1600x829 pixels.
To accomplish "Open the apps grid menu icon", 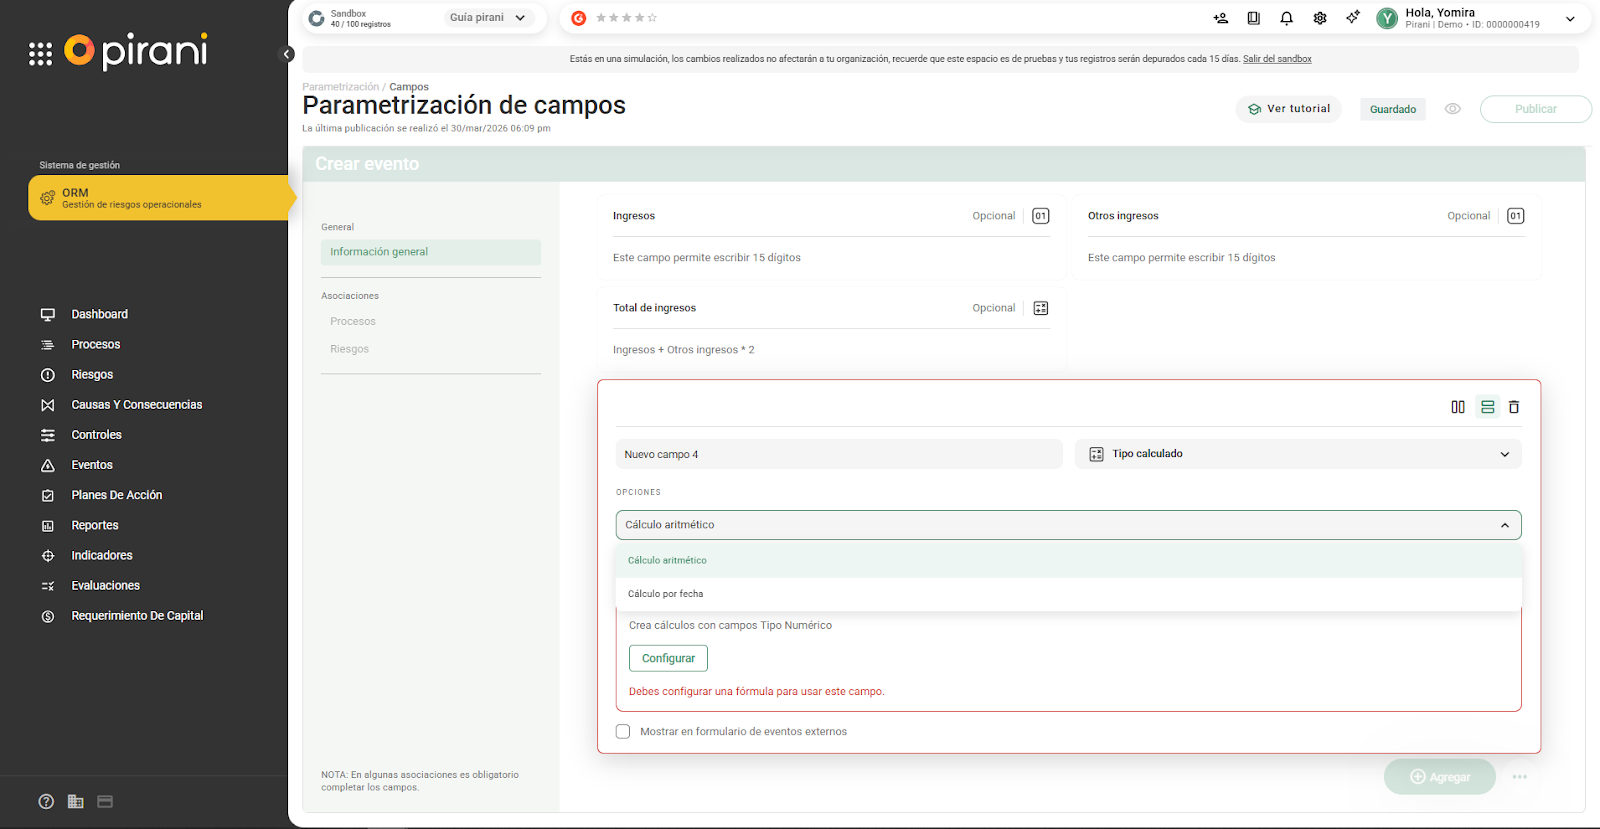I will pos(40,54).
